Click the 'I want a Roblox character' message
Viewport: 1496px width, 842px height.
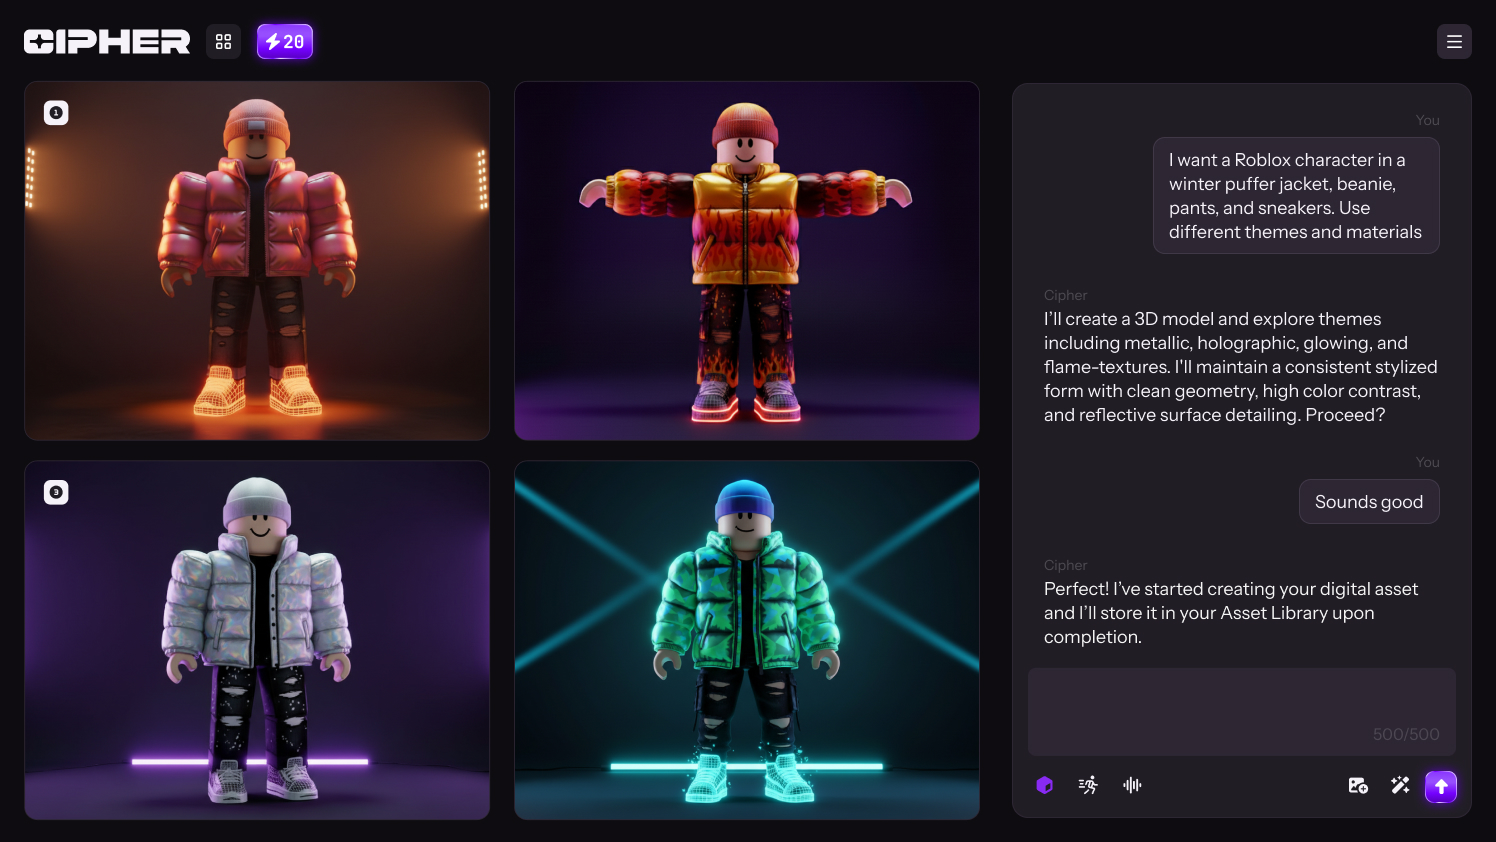tap(1296, 196)
